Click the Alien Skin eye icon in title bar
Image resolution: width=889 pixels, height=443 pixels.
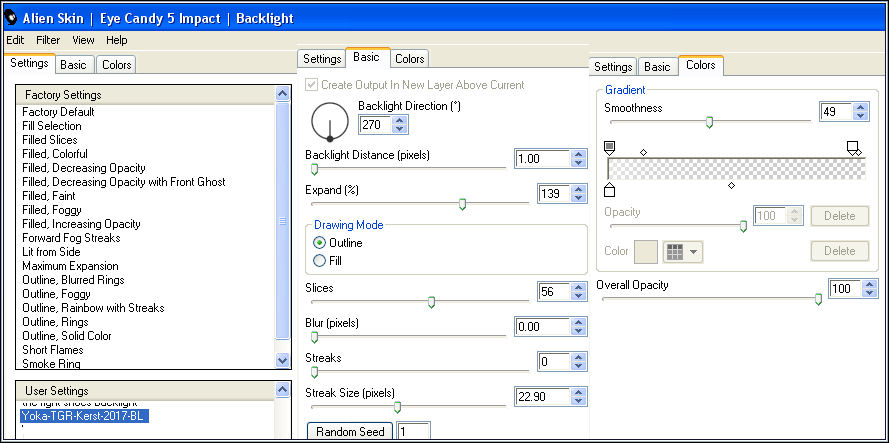click(11, 18)
